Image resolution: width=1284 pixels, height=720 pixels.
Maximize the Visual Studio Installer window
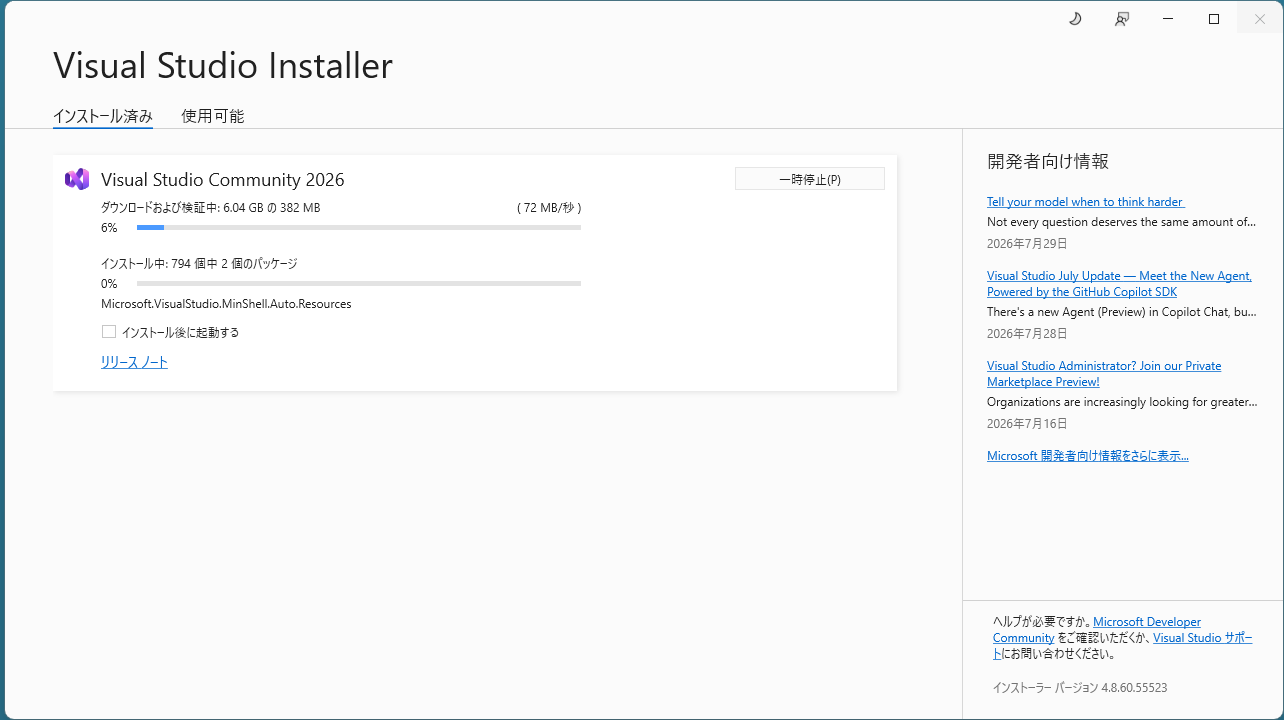click(1214, 19)
